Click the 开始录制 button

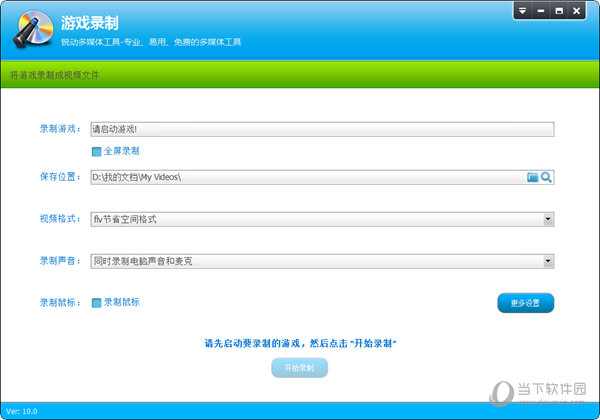click(299, 368)
